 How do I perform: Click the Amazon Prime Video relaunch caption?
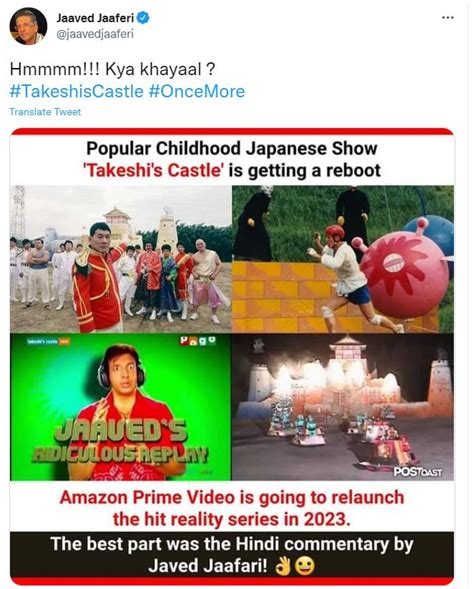232,508
